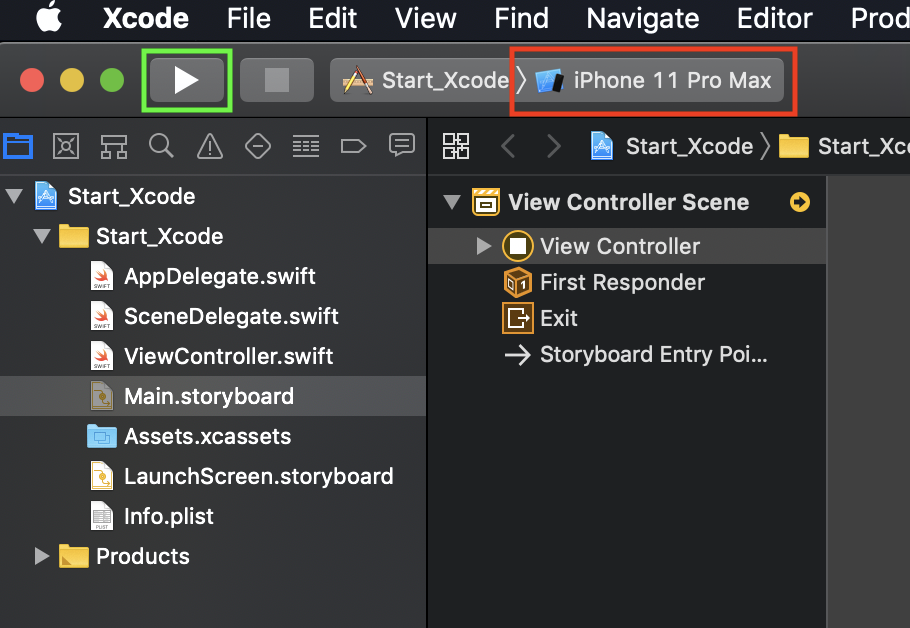Image resolution: width=910 pixels, height=628 pixels.
Task: Select the Start_Xcode scheme in toolbar
Action: click(x=425, y=80)
